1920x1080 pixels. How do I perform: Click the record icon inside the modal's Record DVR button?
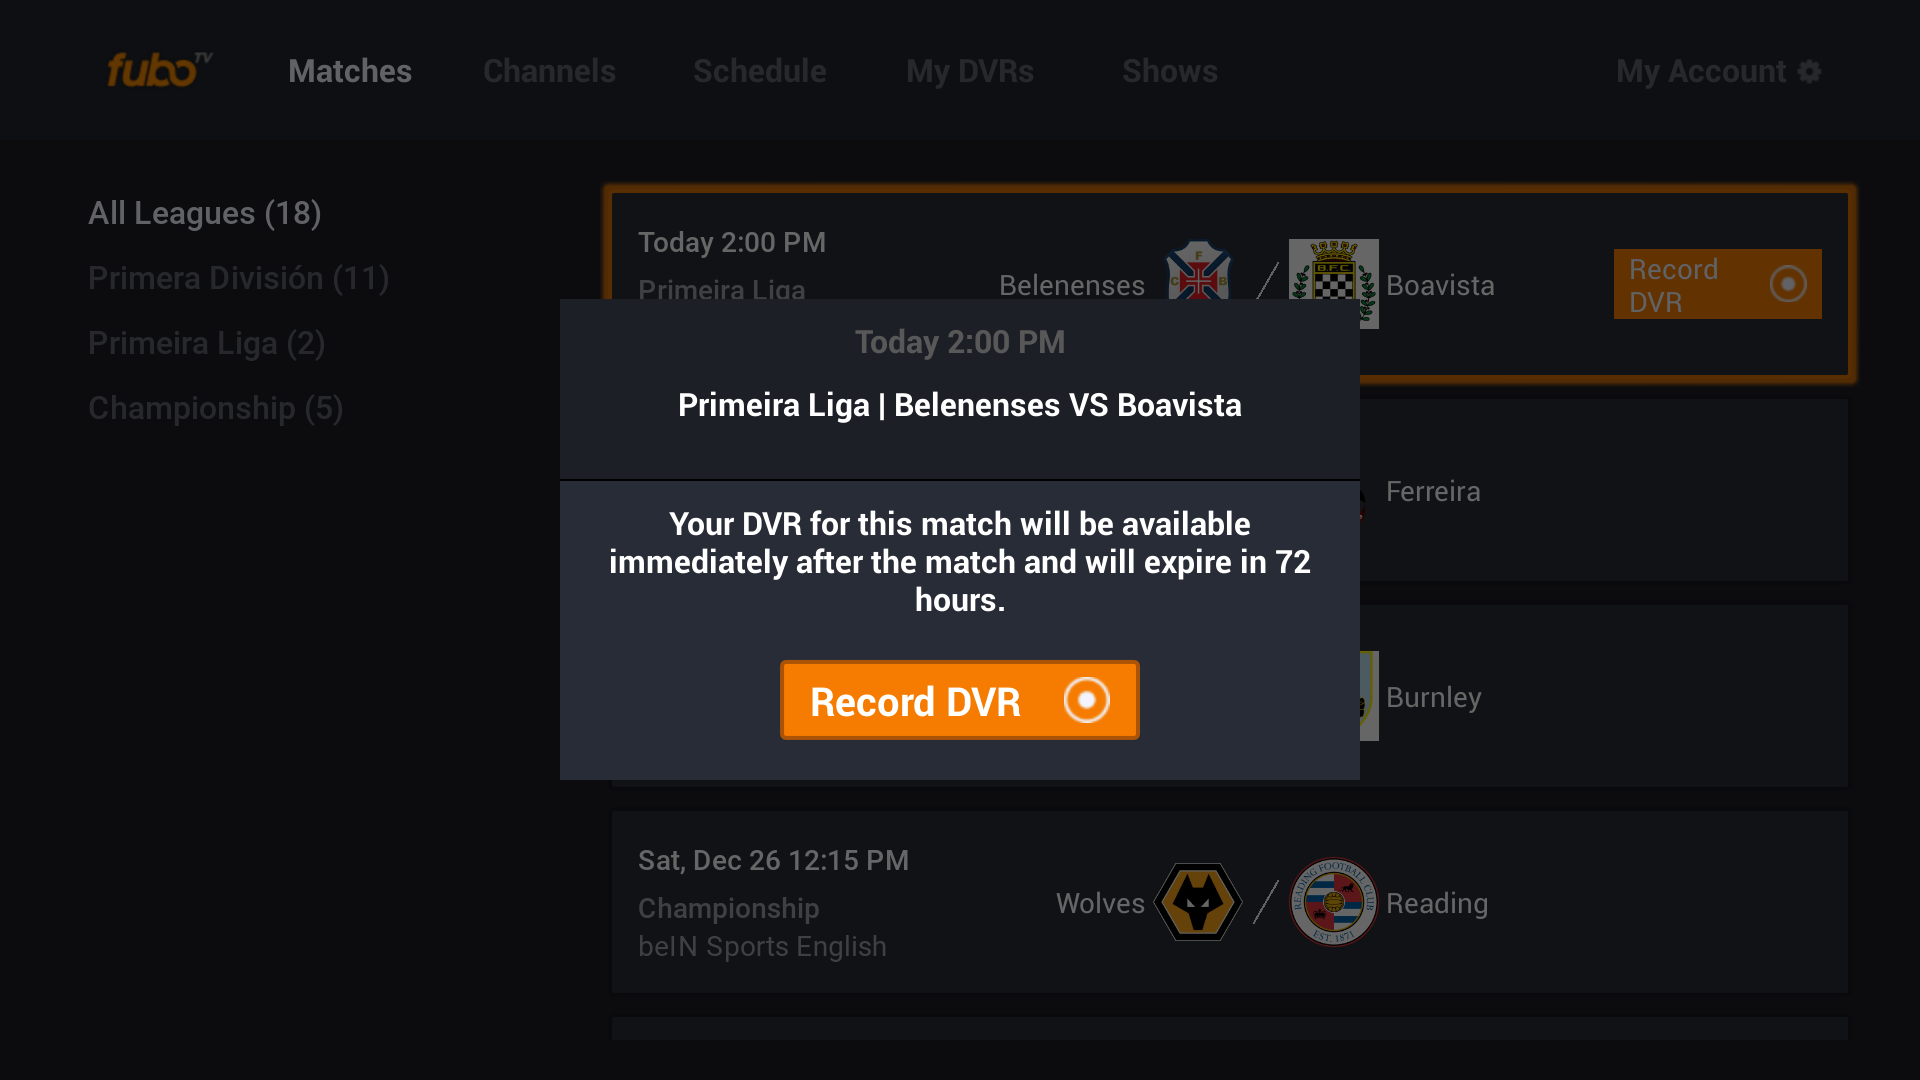(x=1086, y=700)
